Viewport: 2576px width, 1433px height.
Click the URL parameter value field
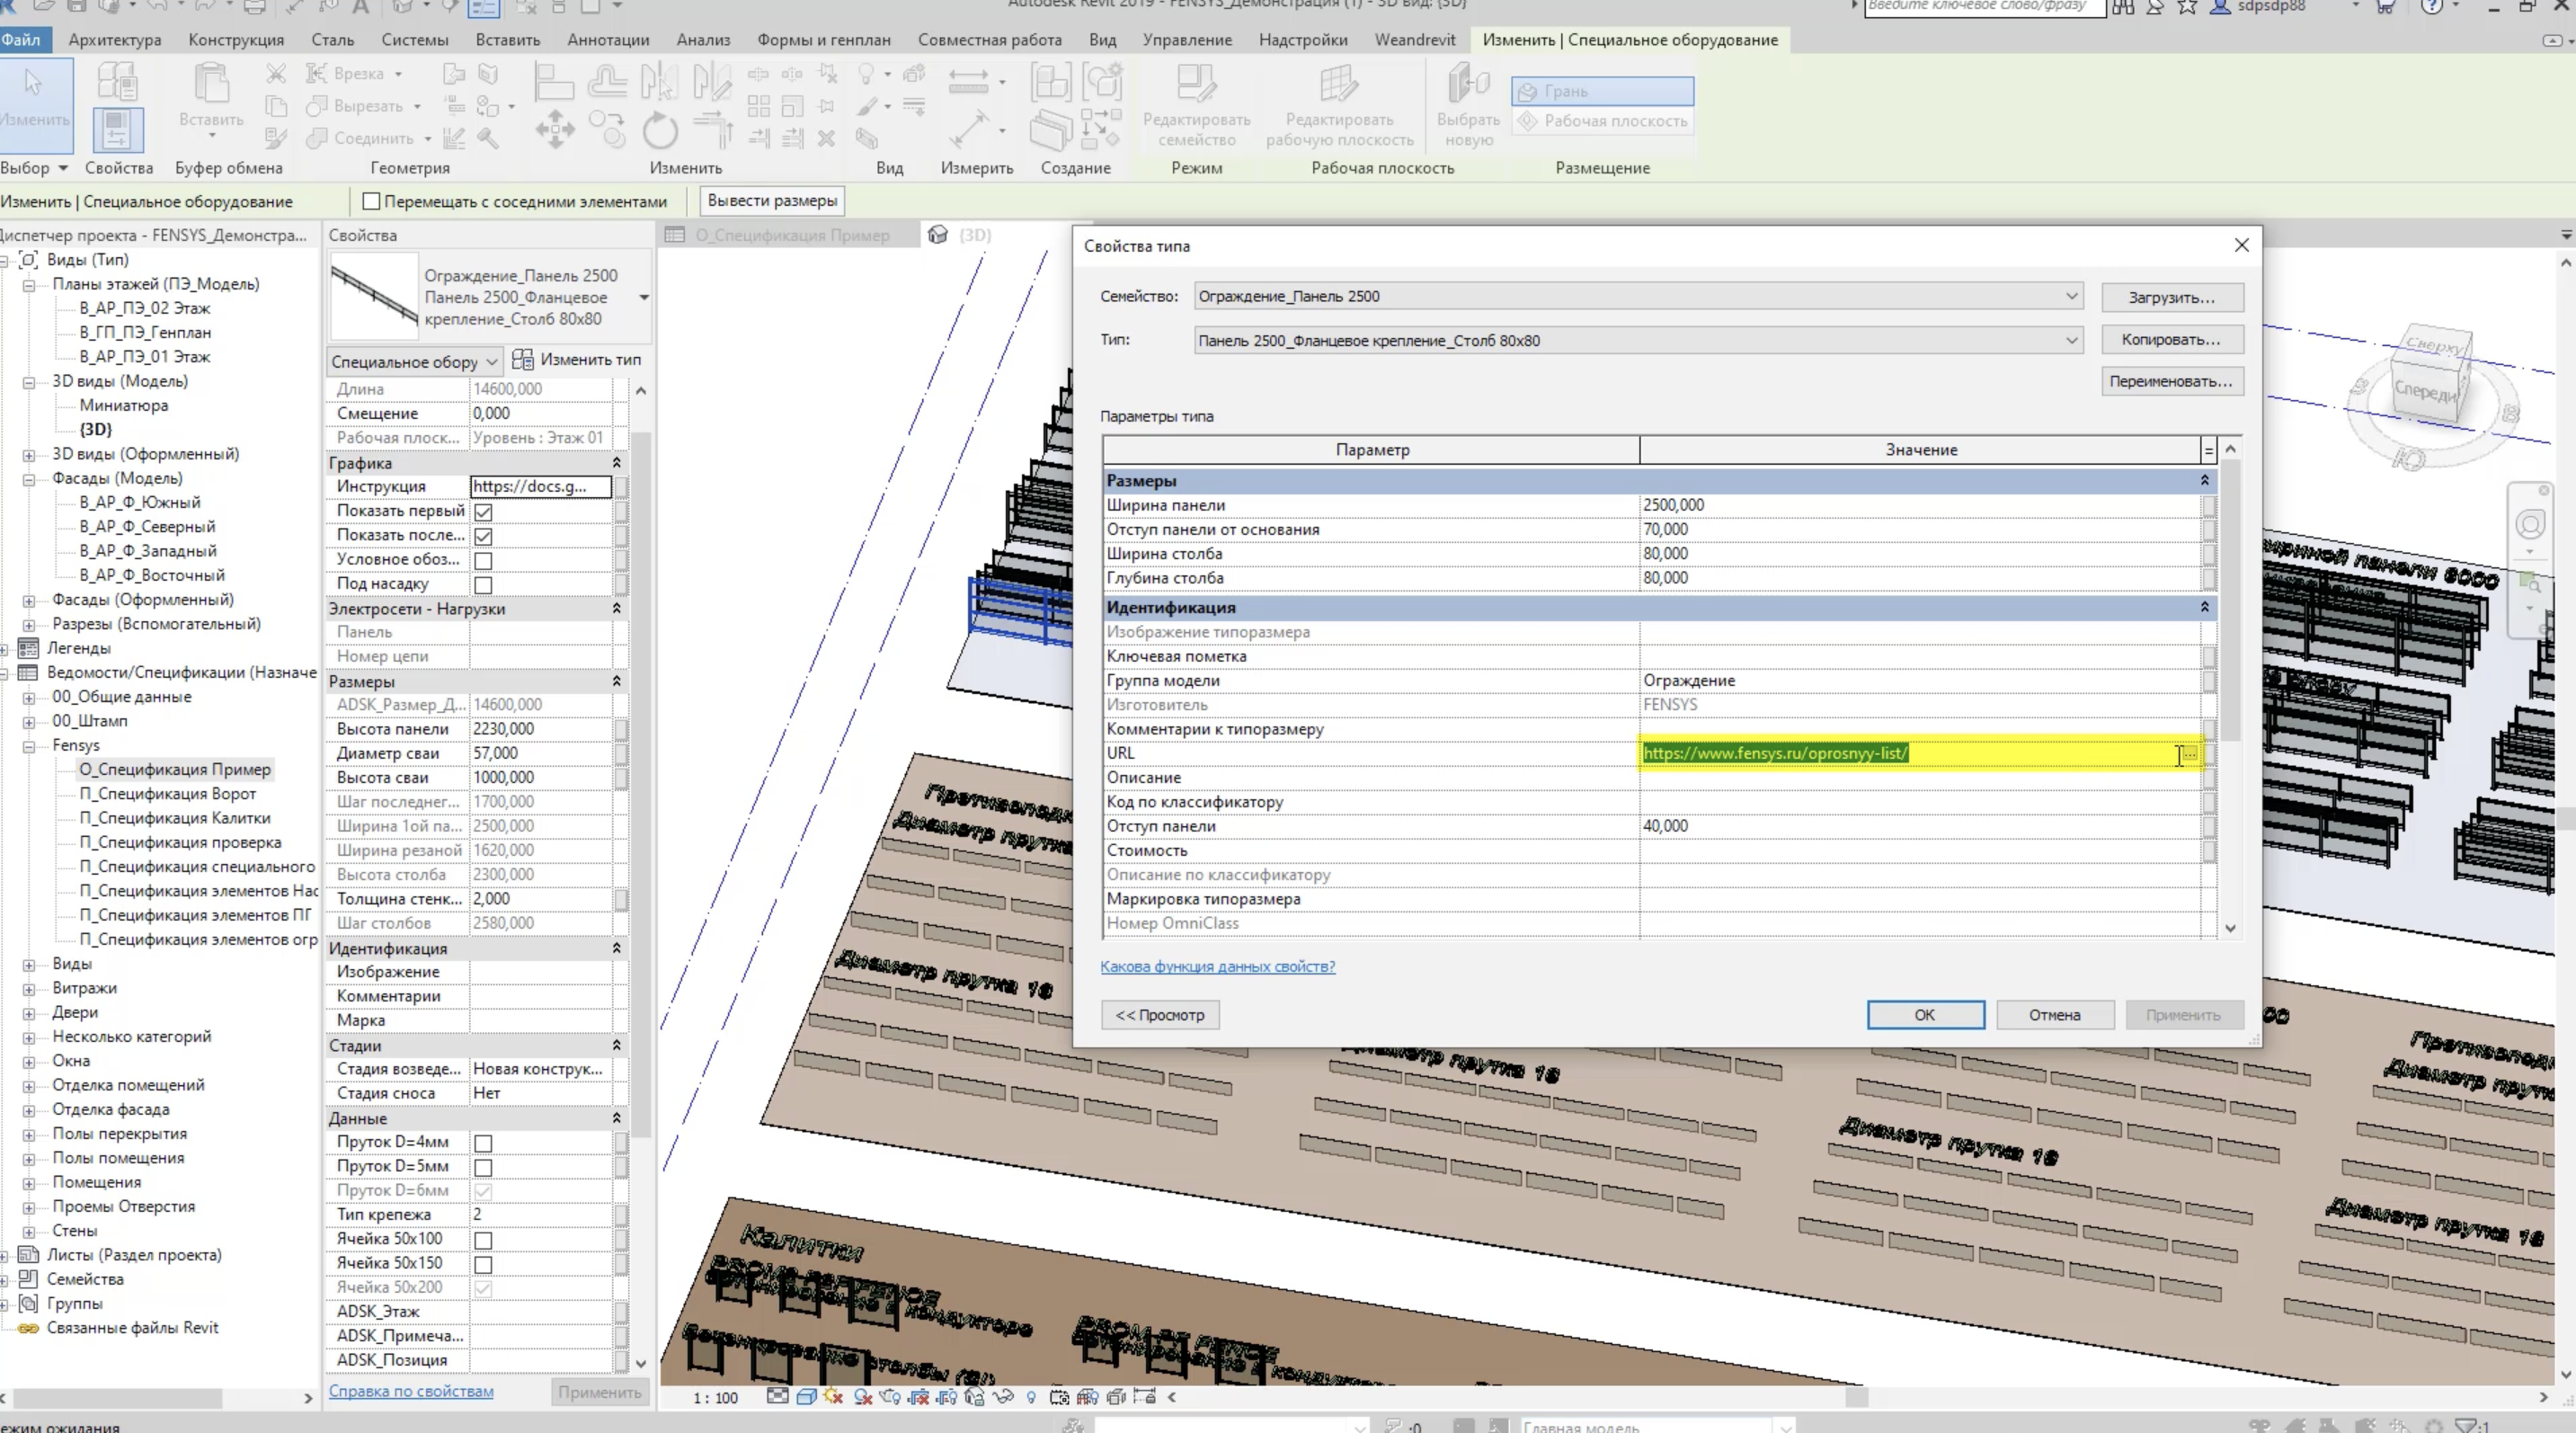pos(1900,753)
